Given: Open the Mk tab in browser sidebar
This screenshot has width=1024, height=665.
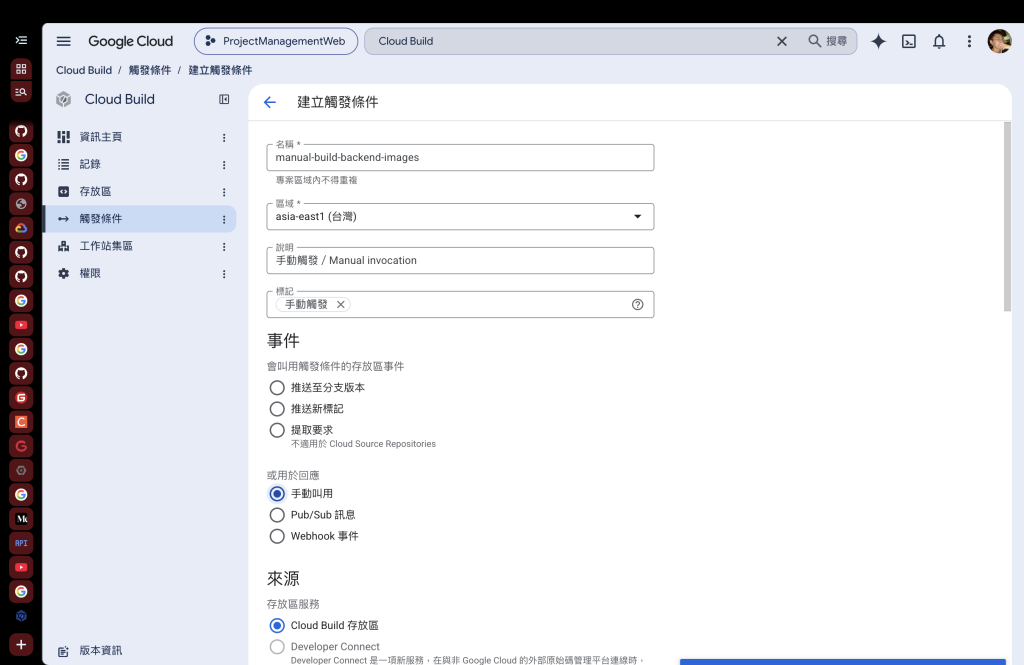Looking at the screenshot, I should (21, 519).
